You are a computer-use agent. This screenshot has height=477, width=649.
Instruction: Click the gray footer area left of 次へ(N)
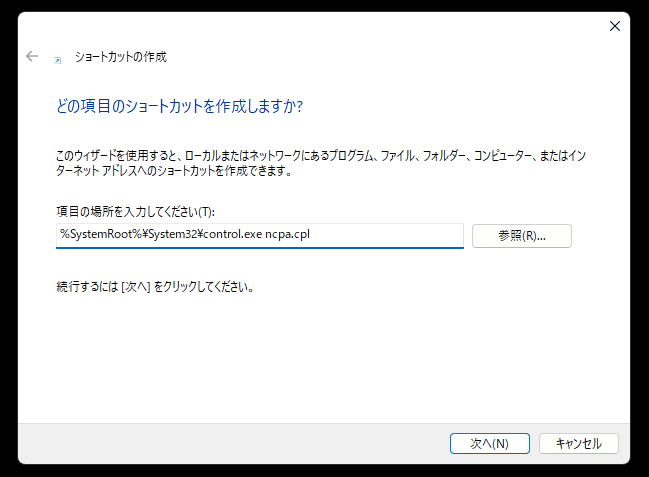point(230,443)
